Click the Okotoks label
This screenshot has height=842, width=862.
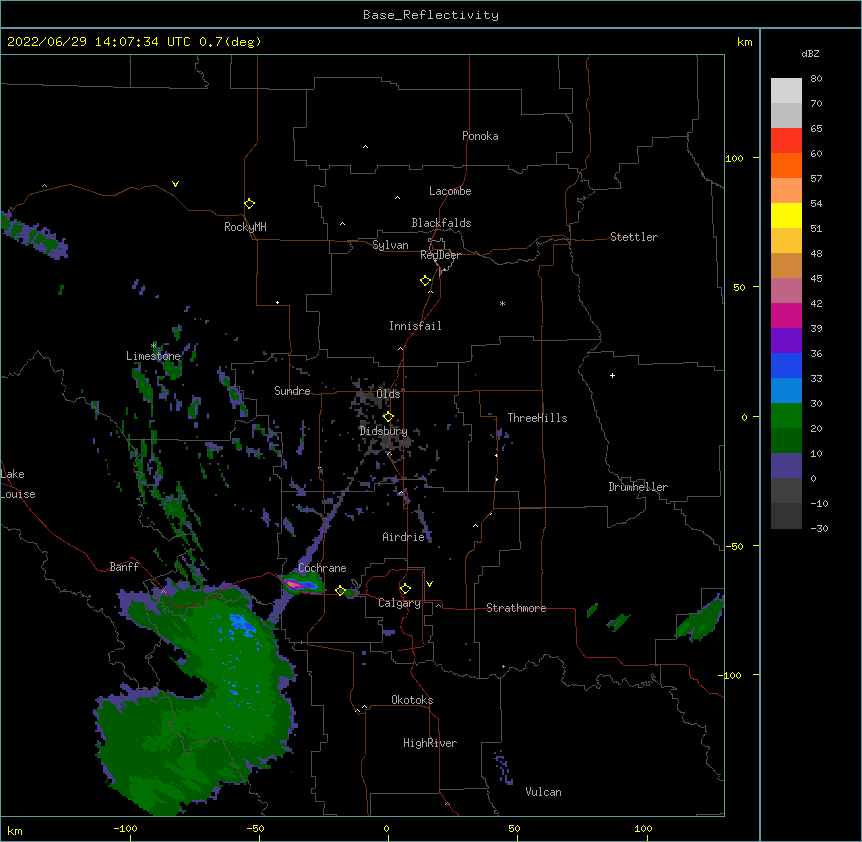pos(412,700)
